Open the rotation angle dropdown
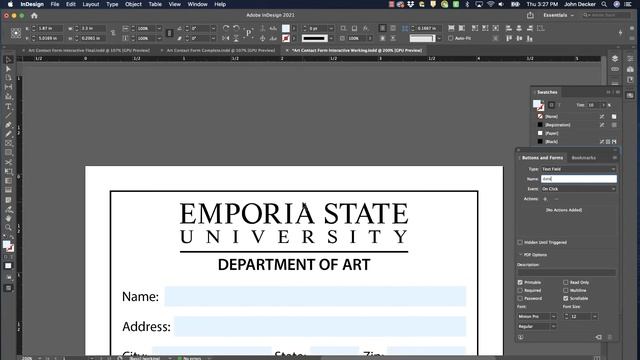 [x=213, y=28]
